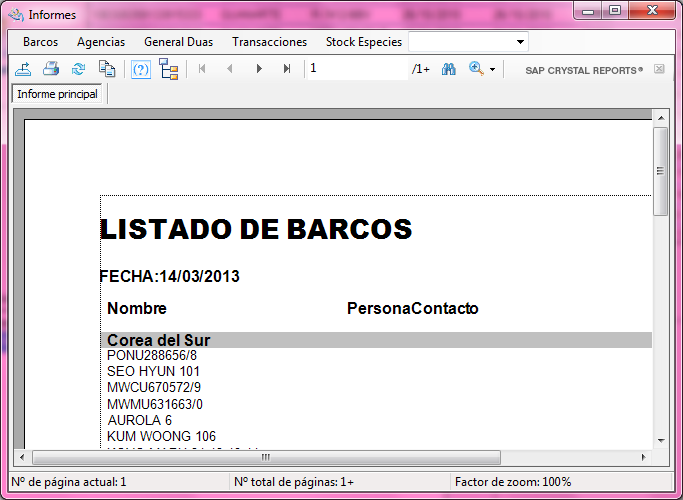Click the vertical scrollbar thumb

(661, 171)
